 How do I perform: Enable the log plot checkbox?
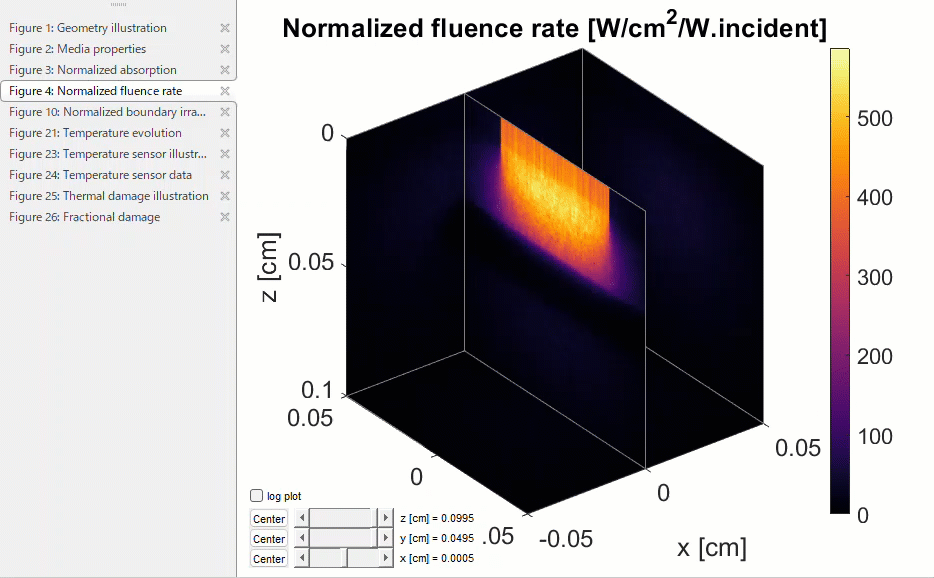click(257, 496)
